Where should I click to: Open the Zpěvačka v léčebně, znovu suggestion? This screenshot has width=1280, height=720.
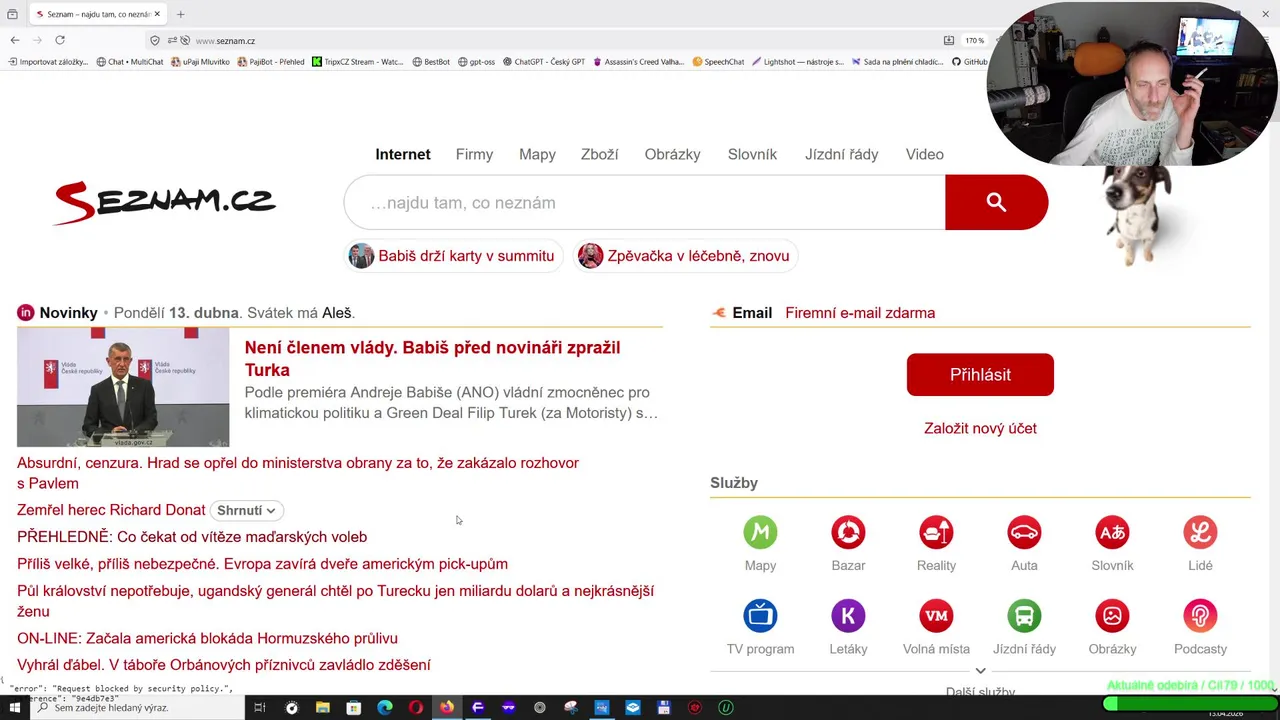tap(685, 256)
